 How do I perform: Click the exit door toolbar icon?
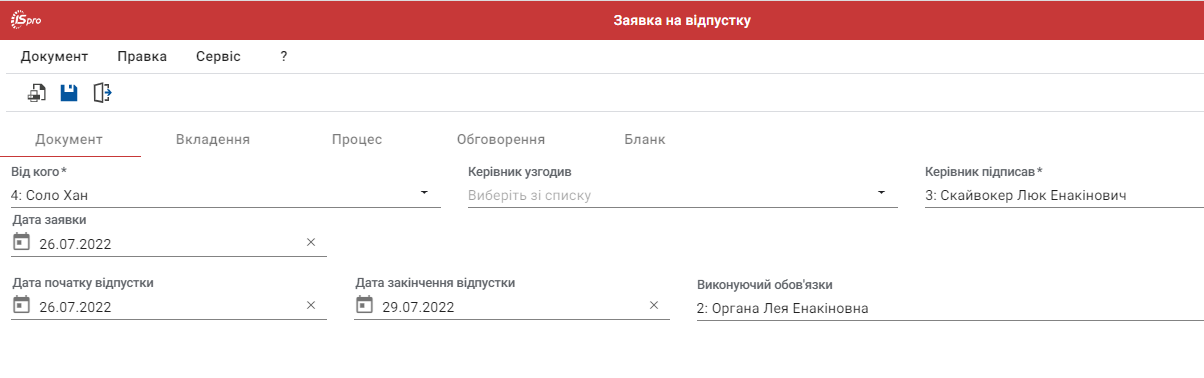click(x=102, y=93)
